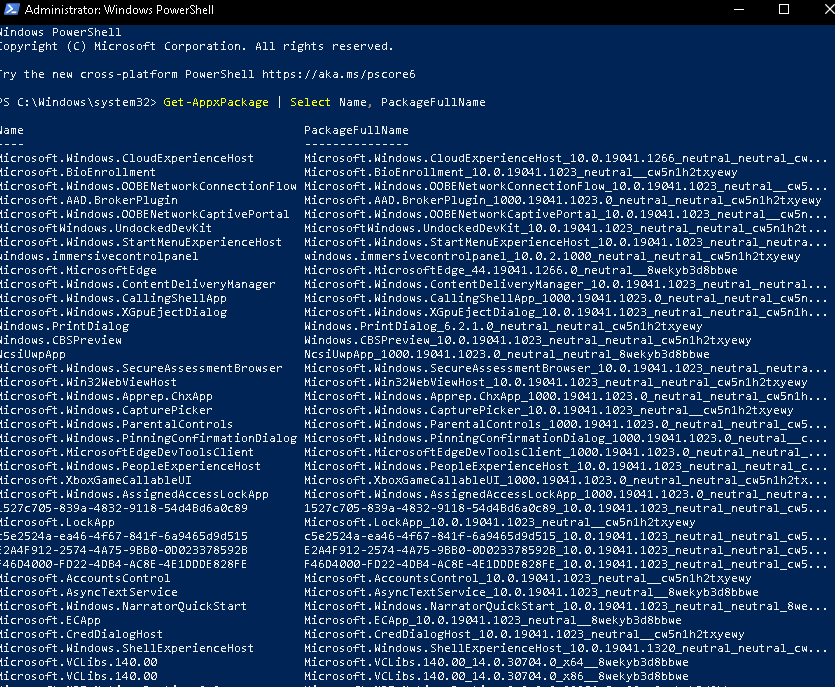Click Microsoft.MicrosoftEdge in the Name column
835x687 pixels.
[x=78, y=271]
